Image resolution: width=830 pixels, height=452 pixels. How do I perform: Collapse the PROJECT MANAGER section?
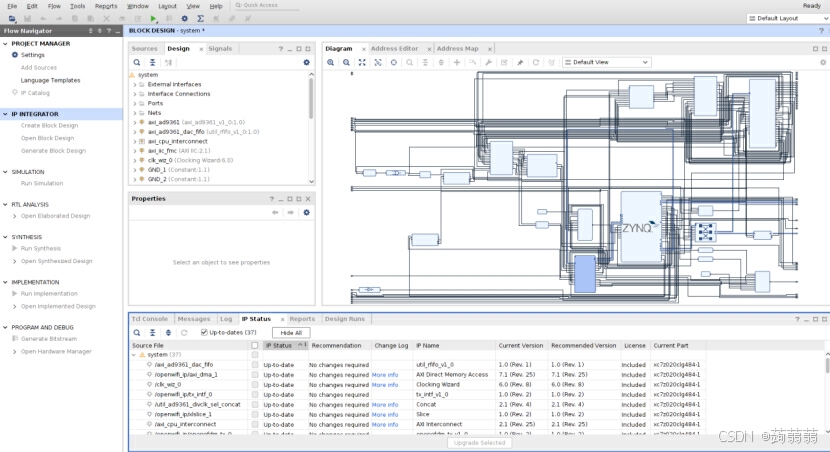pyautogui.click(x=5, y=44)
